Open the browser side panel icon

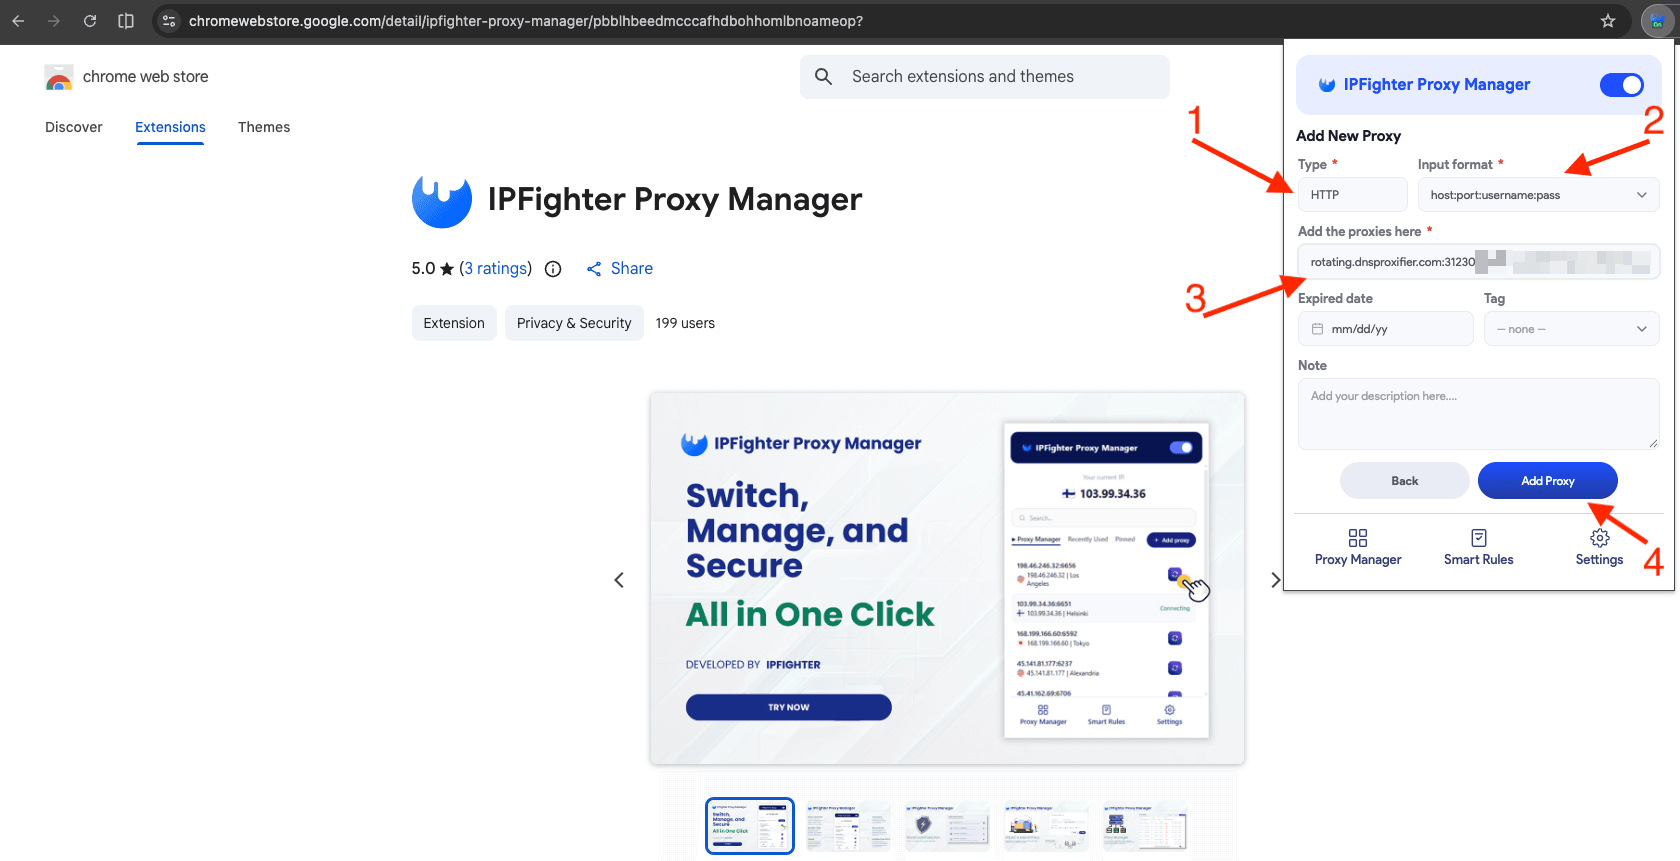[x=126, y=21]
